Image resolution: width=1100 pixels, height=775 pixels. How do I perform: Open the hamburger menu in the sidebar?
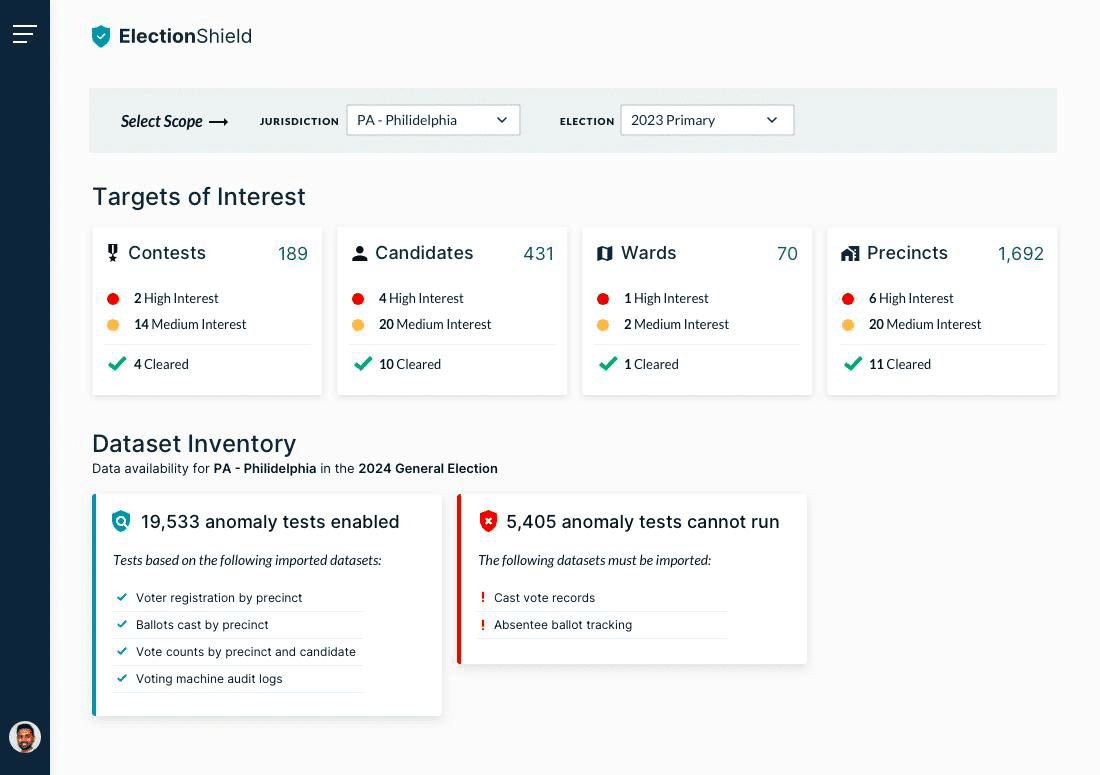click(25, 34)
